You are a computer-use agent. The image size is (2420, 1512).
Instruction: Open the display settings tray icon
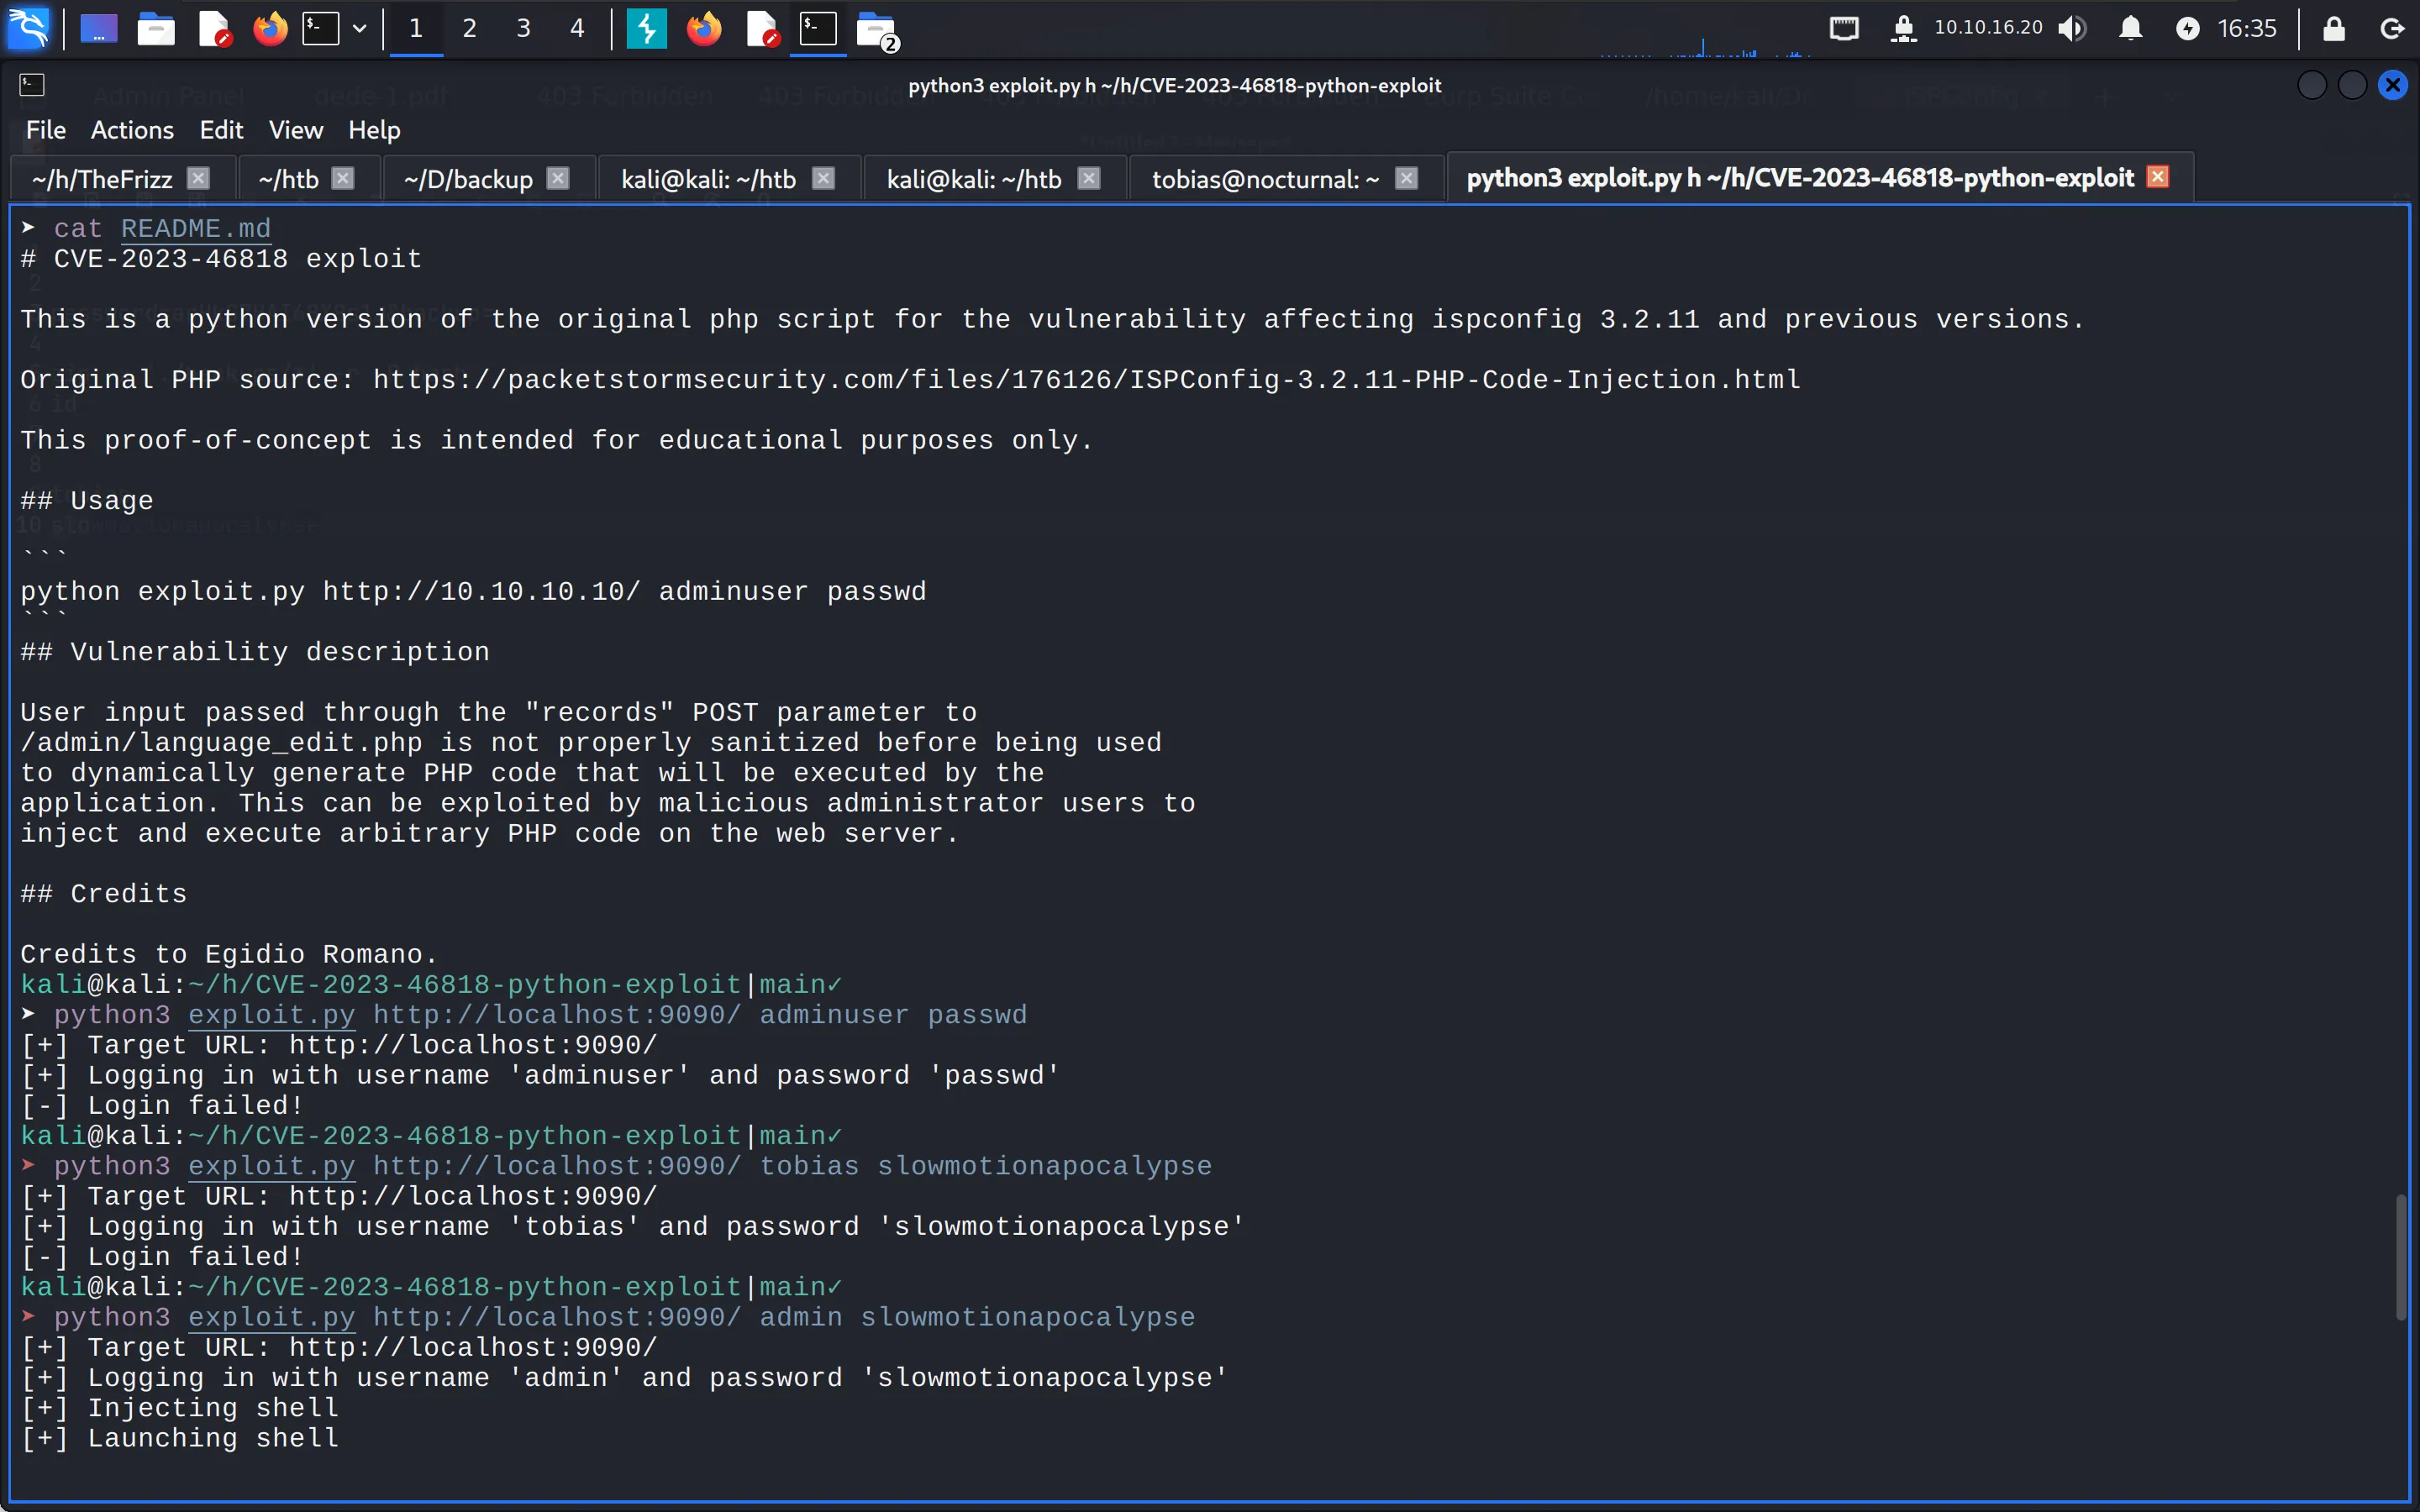tap(1844, 29)
